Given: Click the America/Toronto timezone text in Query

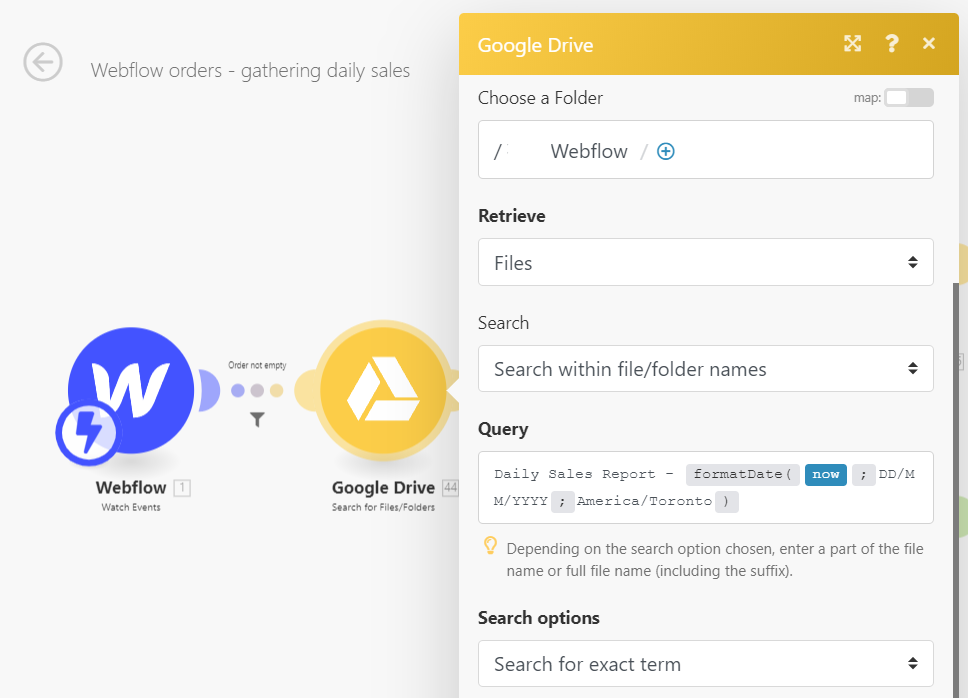Looking at the screenshot, I should pos(644,501).
